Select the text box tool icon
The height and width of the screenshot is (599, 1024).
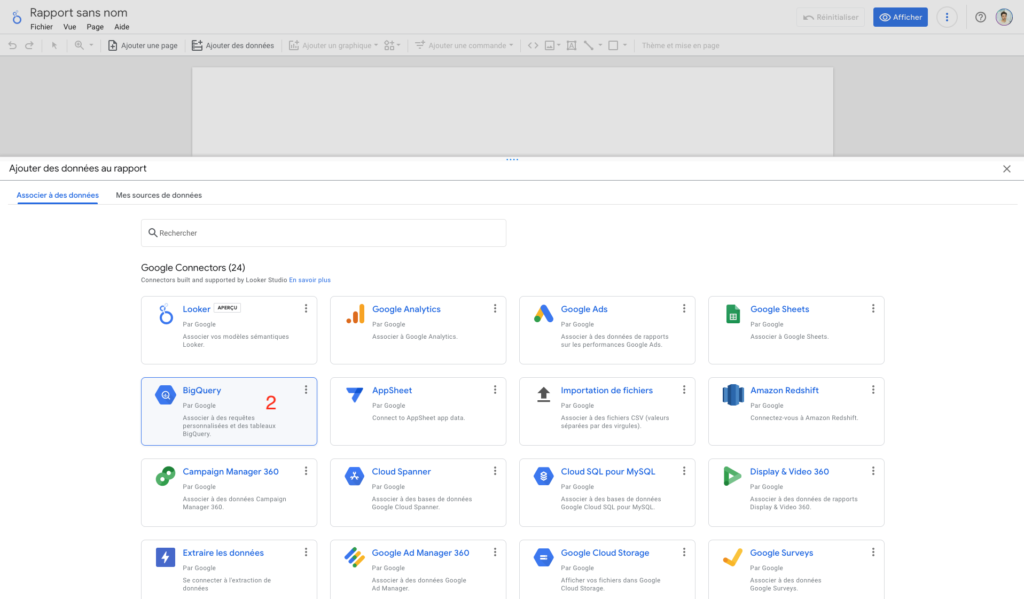coord(571,45)
